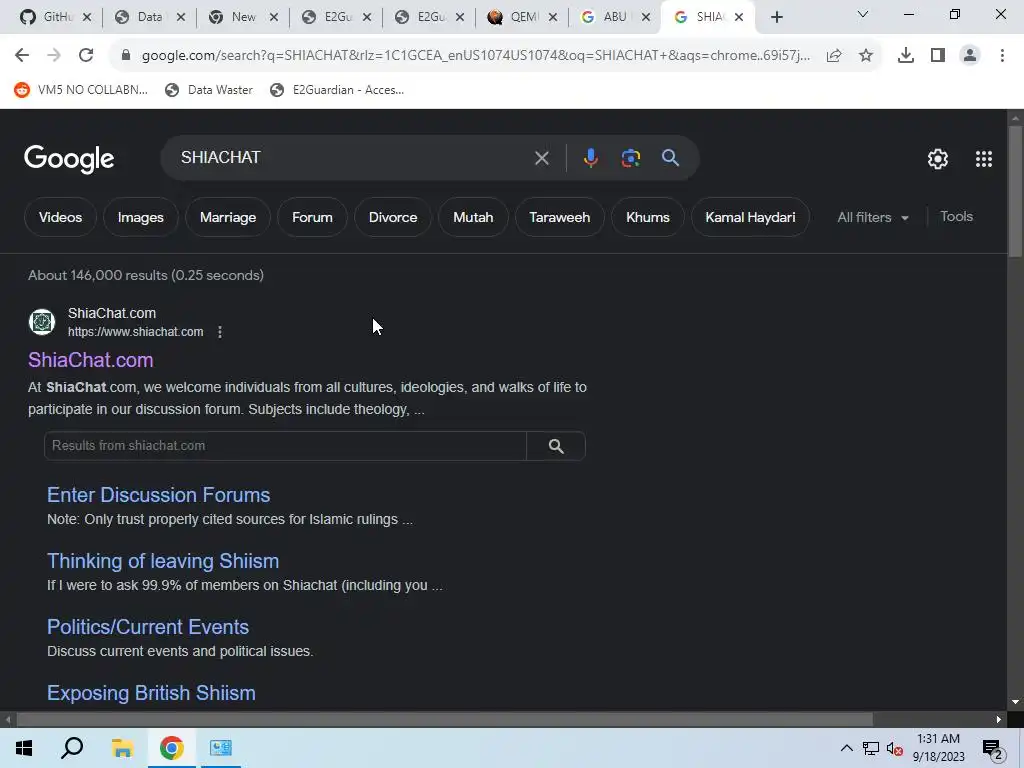1024x768 pixels.
Task: Open Exposing British Shiism link
Action: tap(152, 693)
